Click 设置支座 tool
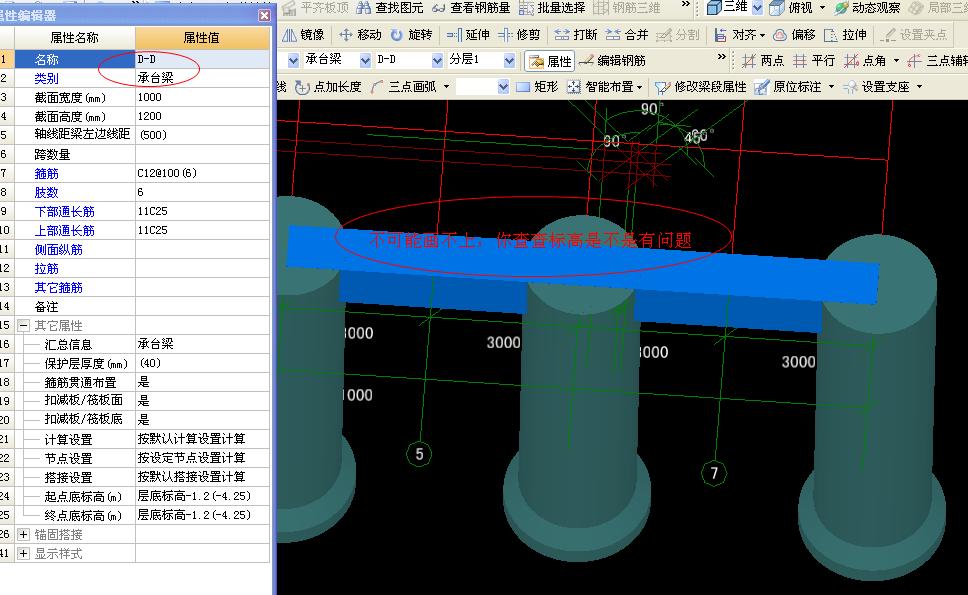 tap(877, 87)
